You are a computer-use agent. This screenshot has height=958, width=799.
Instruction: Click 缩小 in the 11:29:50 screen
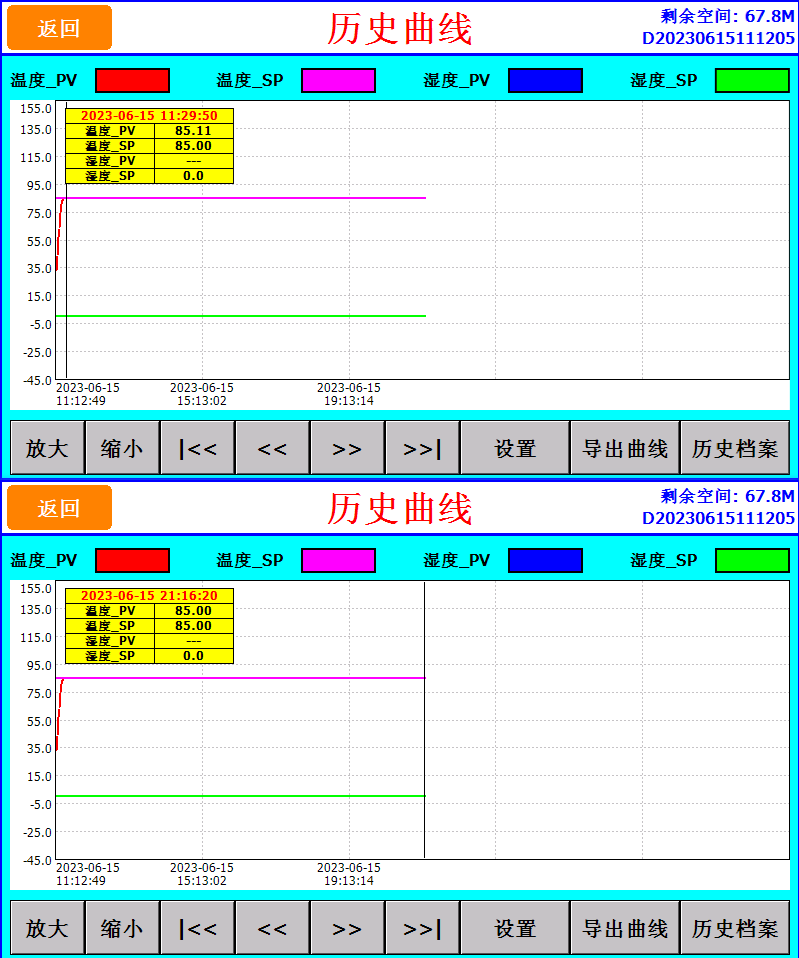pyautogui.click(x=122, y=448)
